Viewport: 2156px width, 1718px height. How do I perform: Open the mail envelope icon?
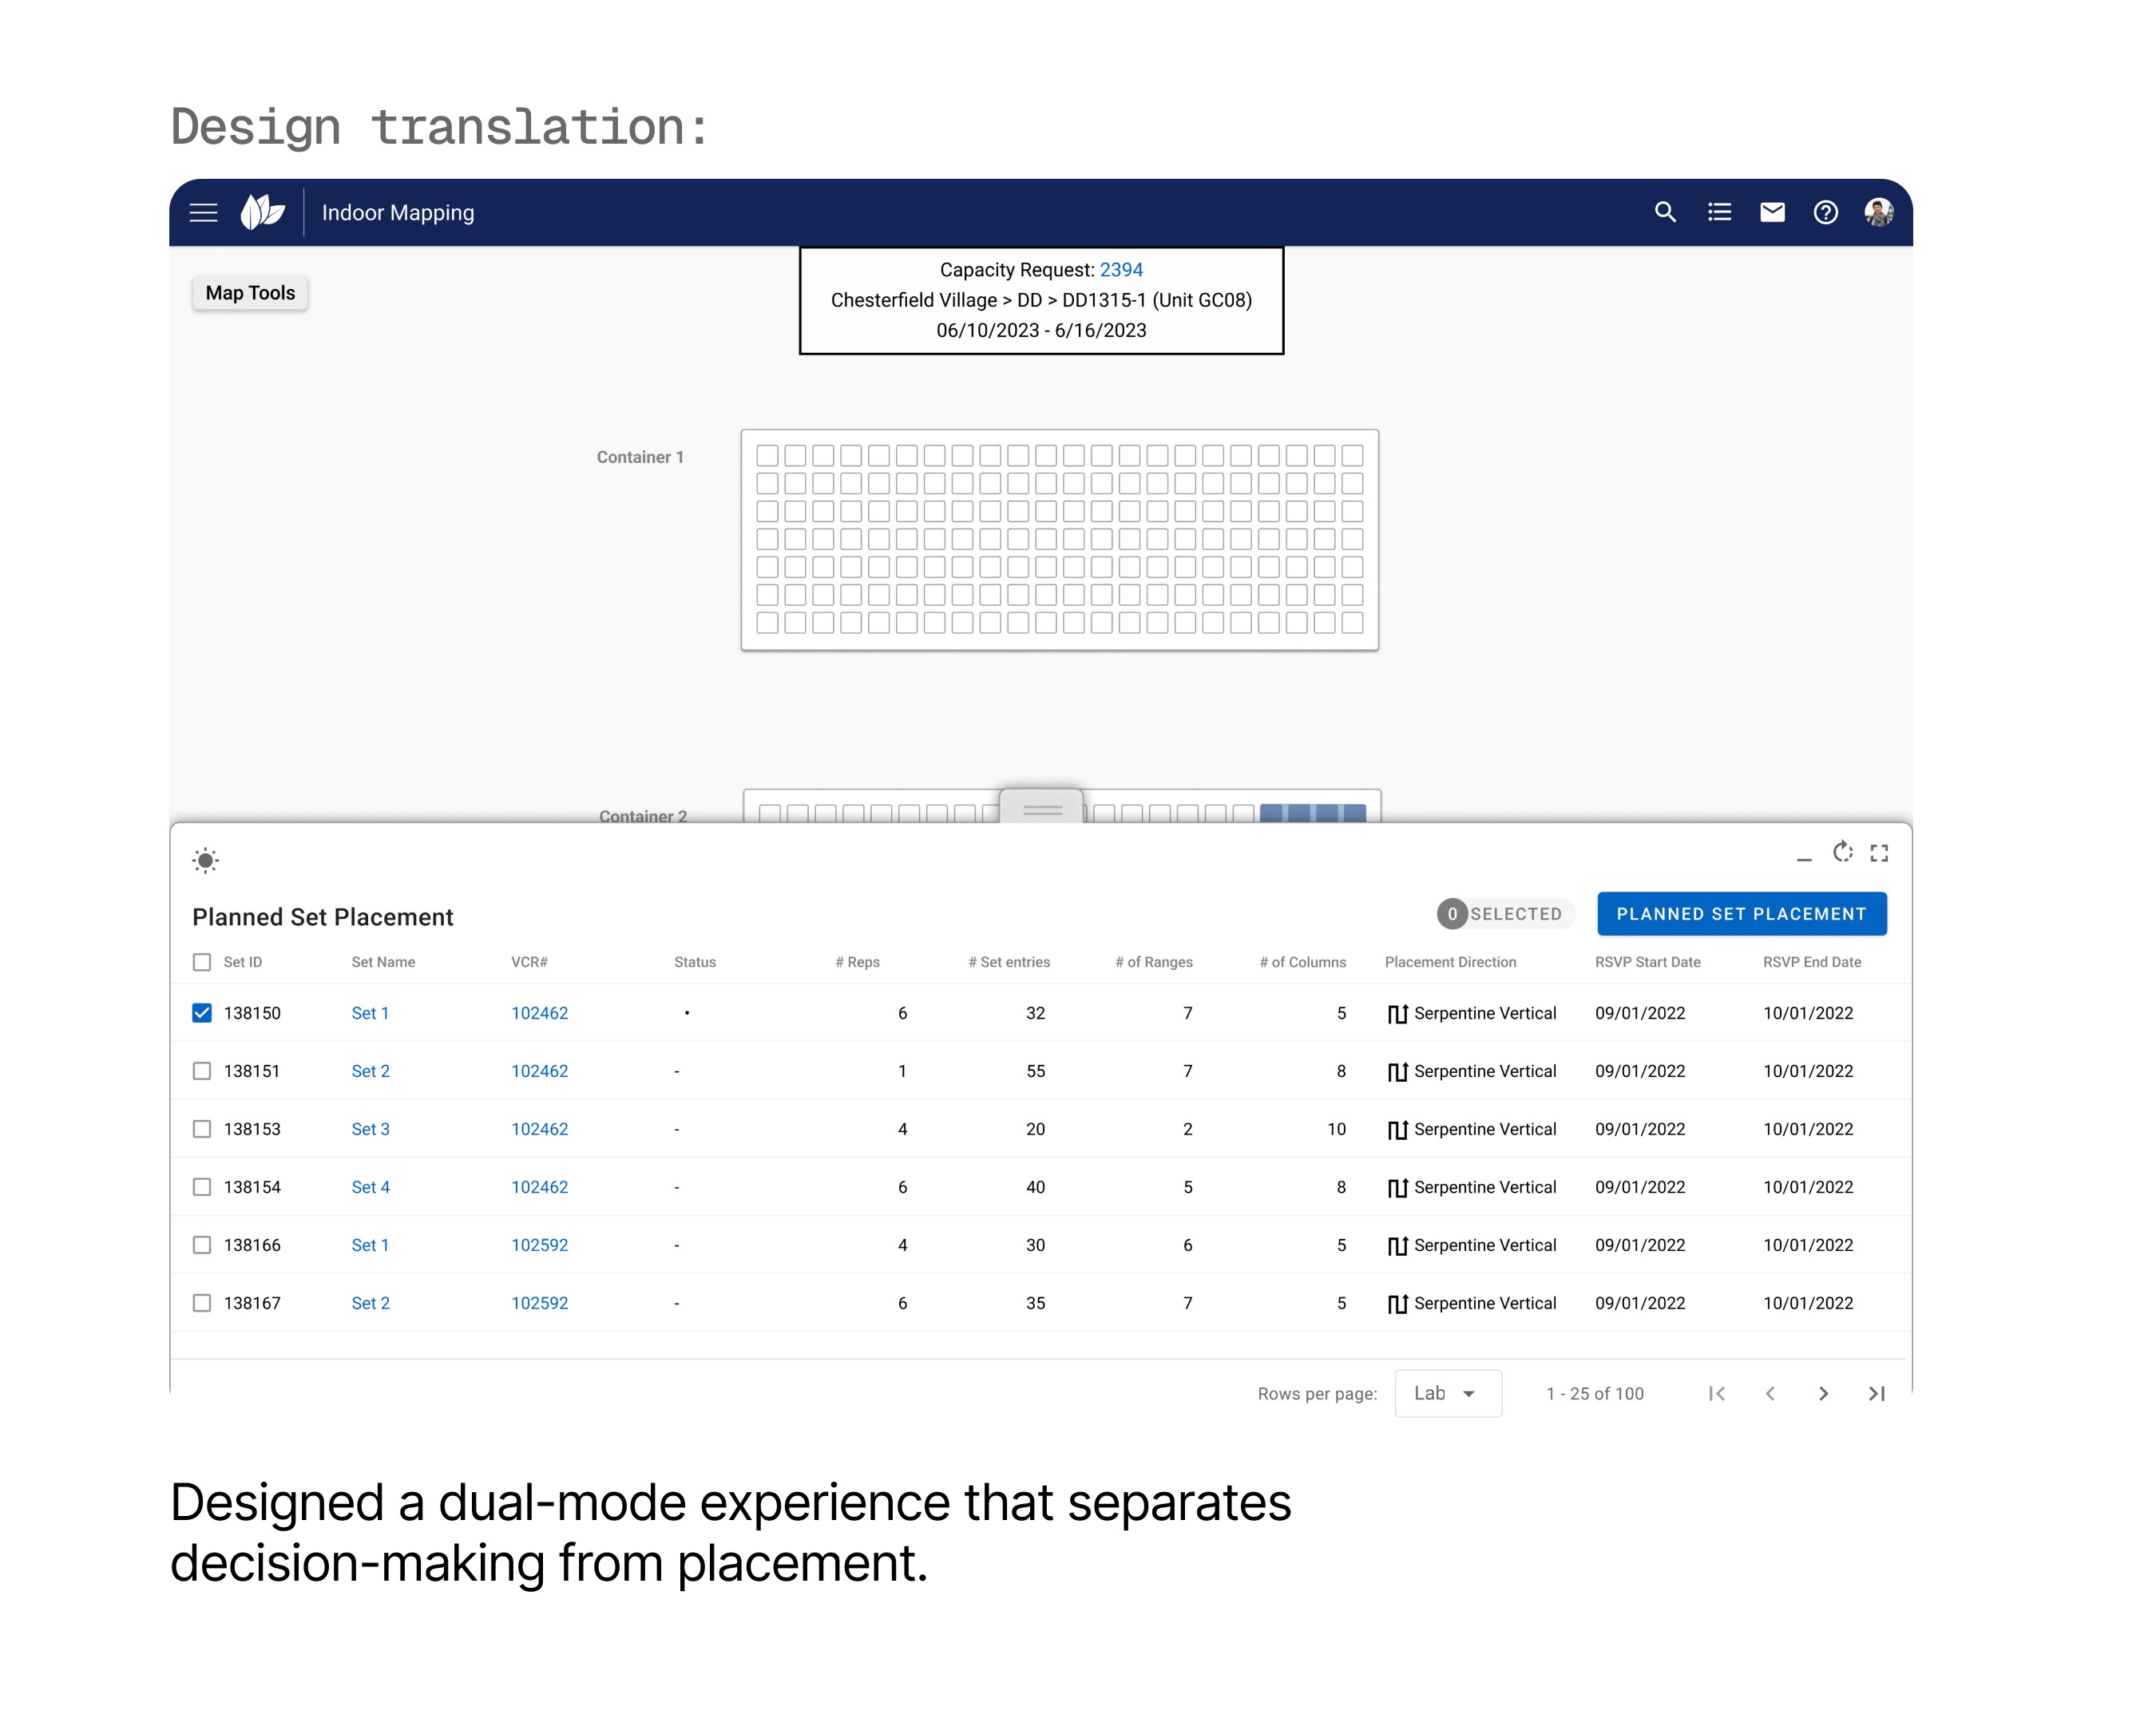1771,212
